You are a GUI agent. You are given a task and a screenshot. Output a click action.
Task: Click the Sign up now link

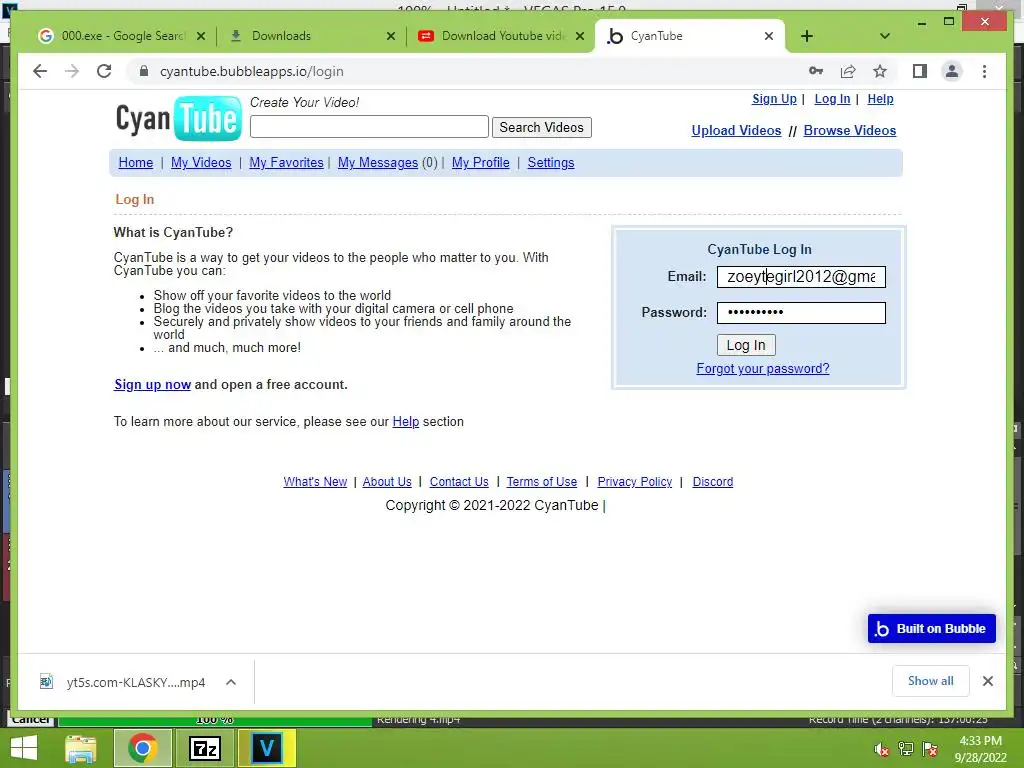coord(152,385)
